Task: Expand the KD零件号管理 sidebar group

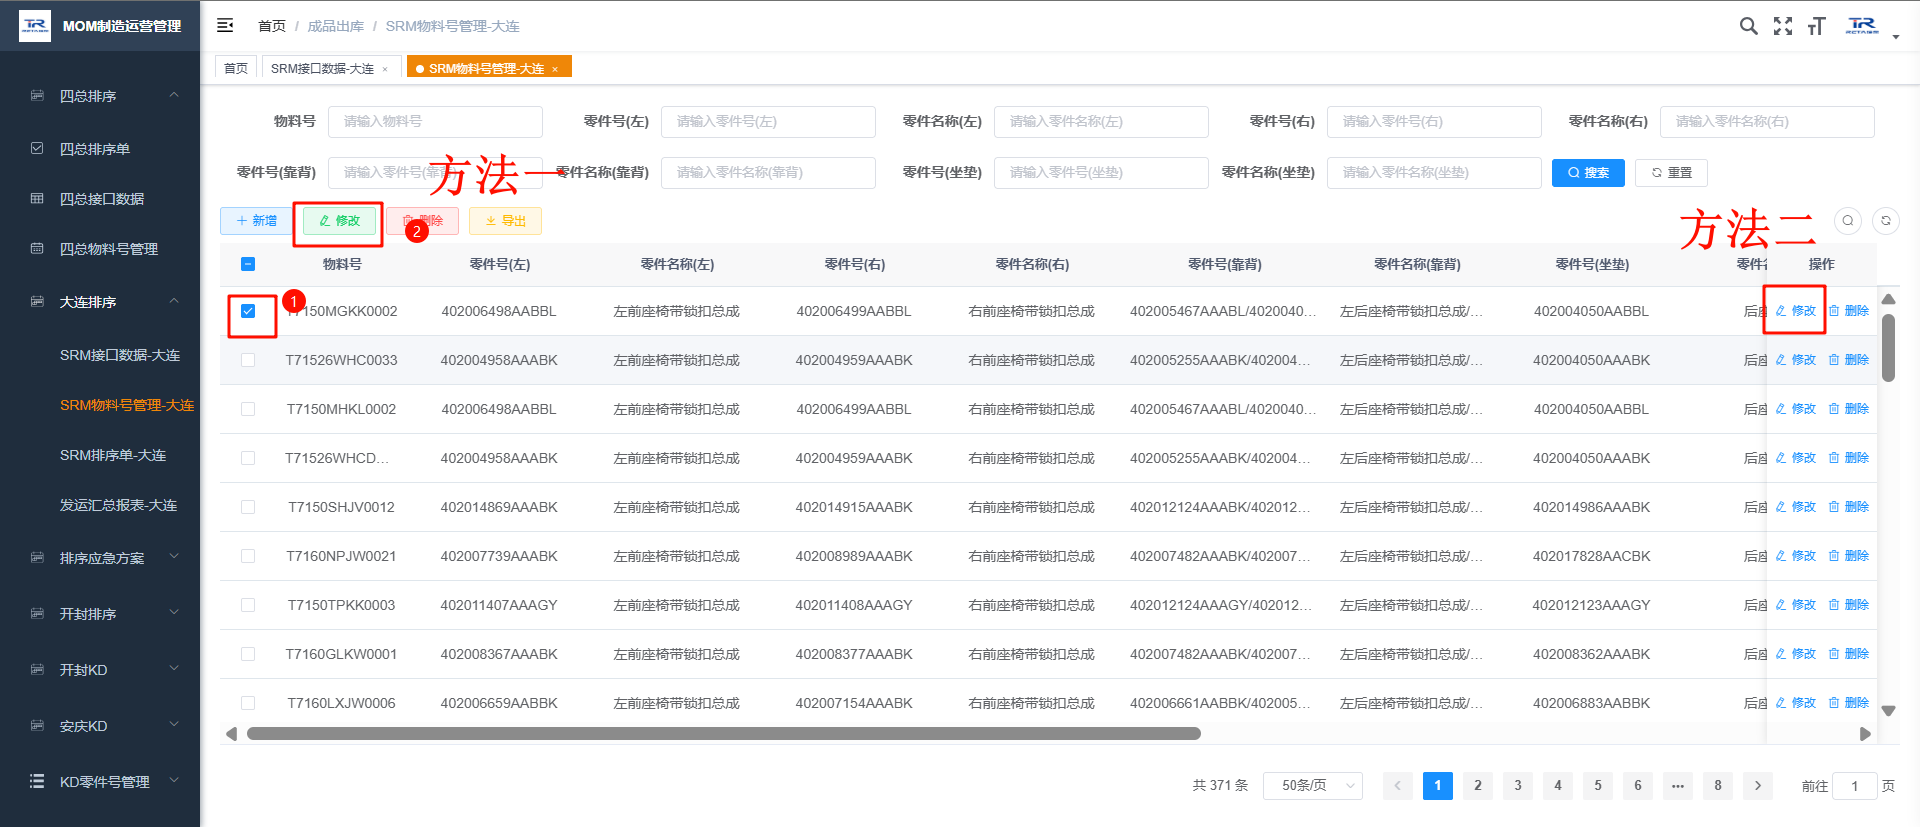Action: [x=100, y=782]
